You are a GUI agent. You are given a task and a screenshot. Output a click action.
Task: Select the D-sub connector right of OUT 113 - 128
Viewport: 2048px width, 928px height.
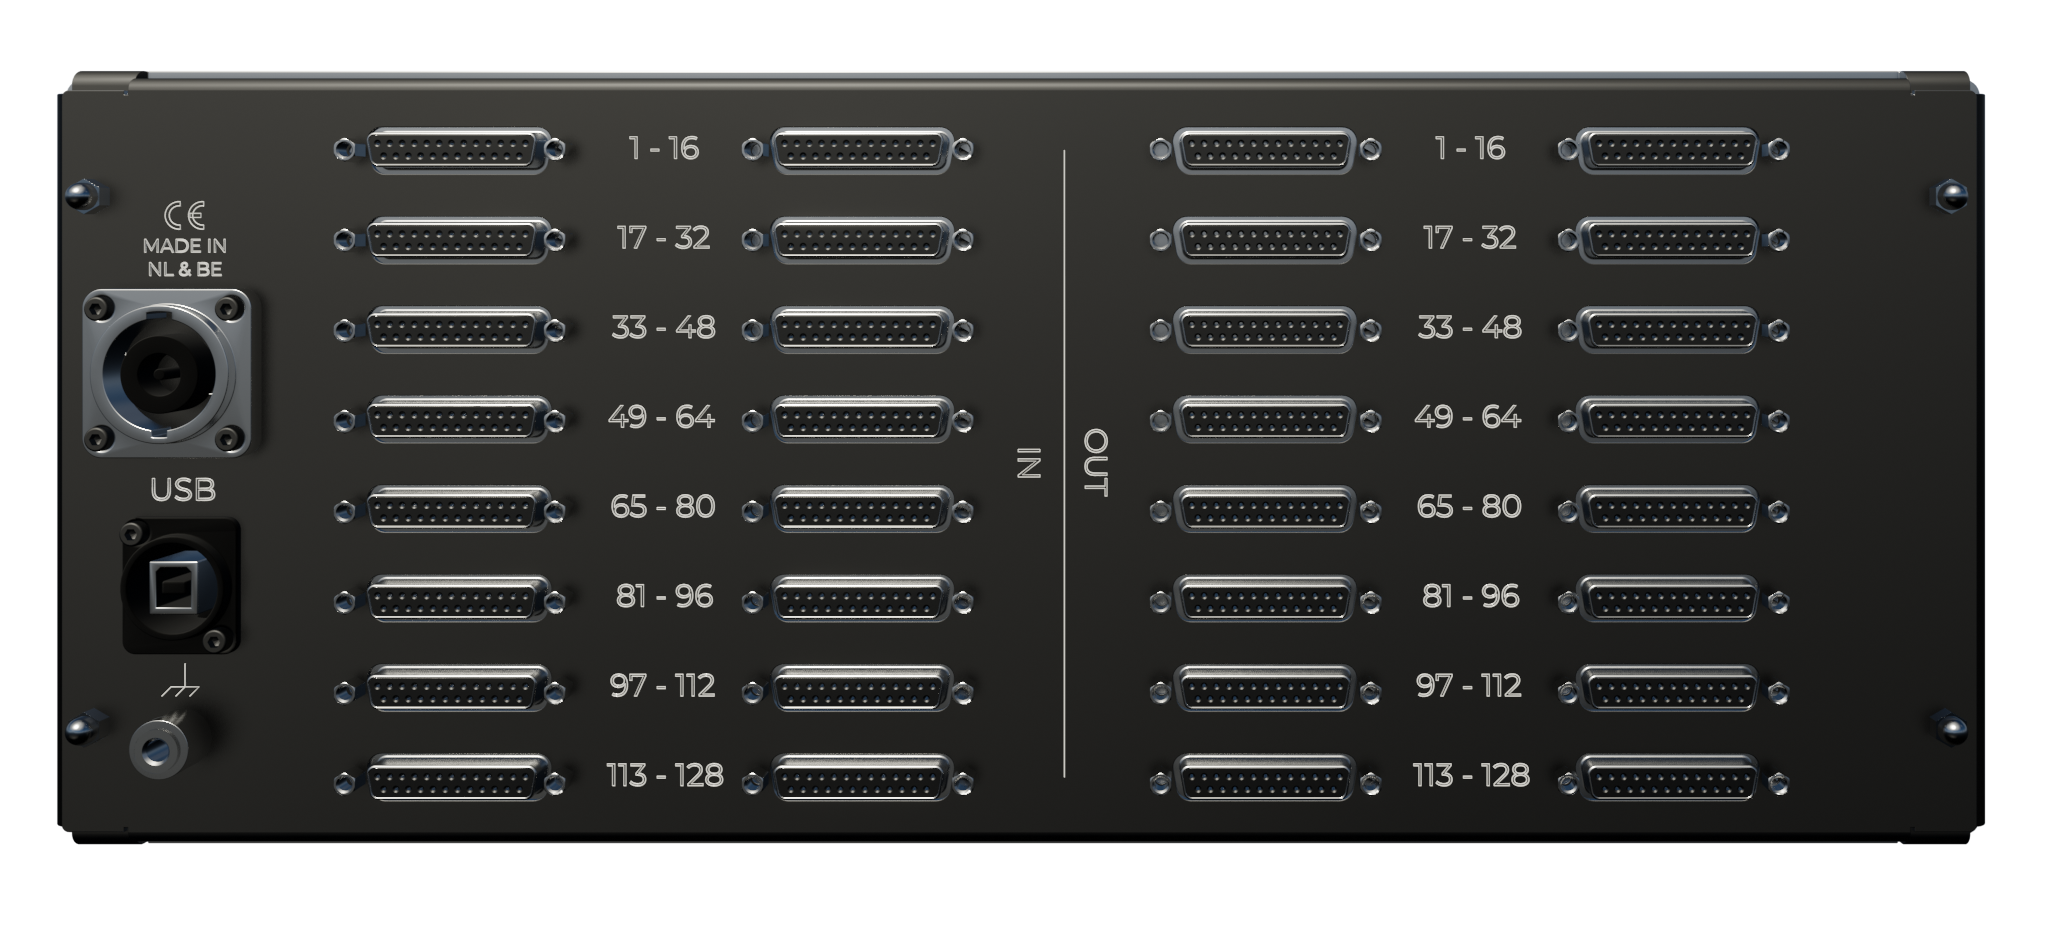click(1670, 781)
